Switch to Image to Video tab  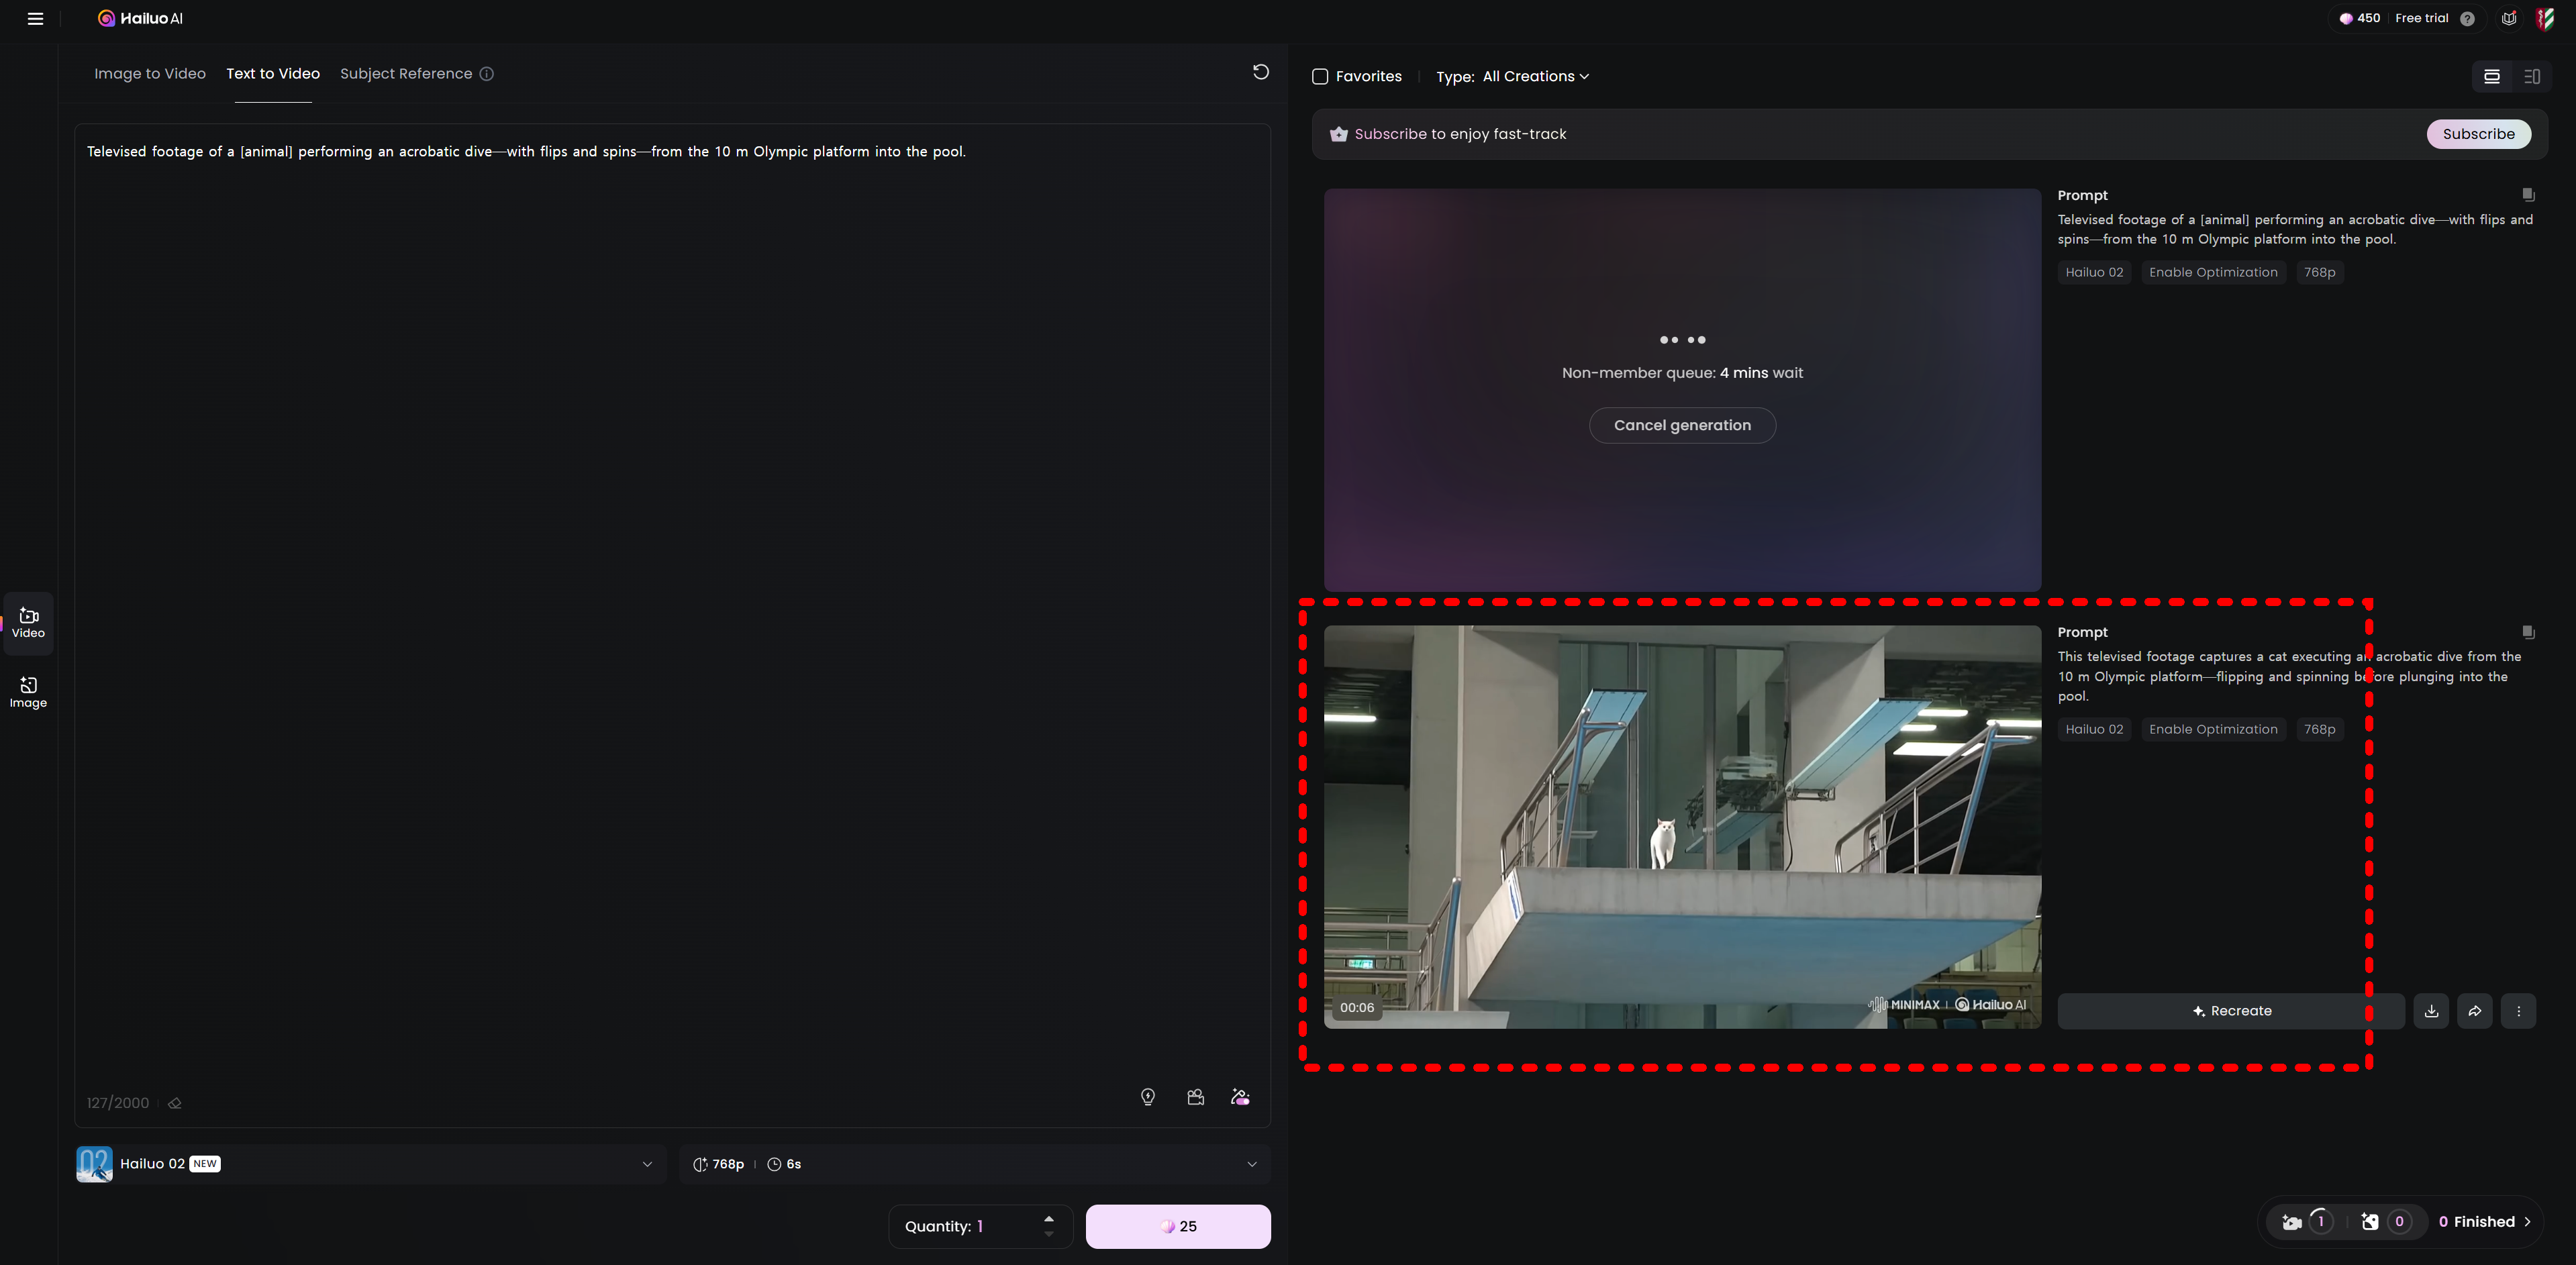point(150,74)
